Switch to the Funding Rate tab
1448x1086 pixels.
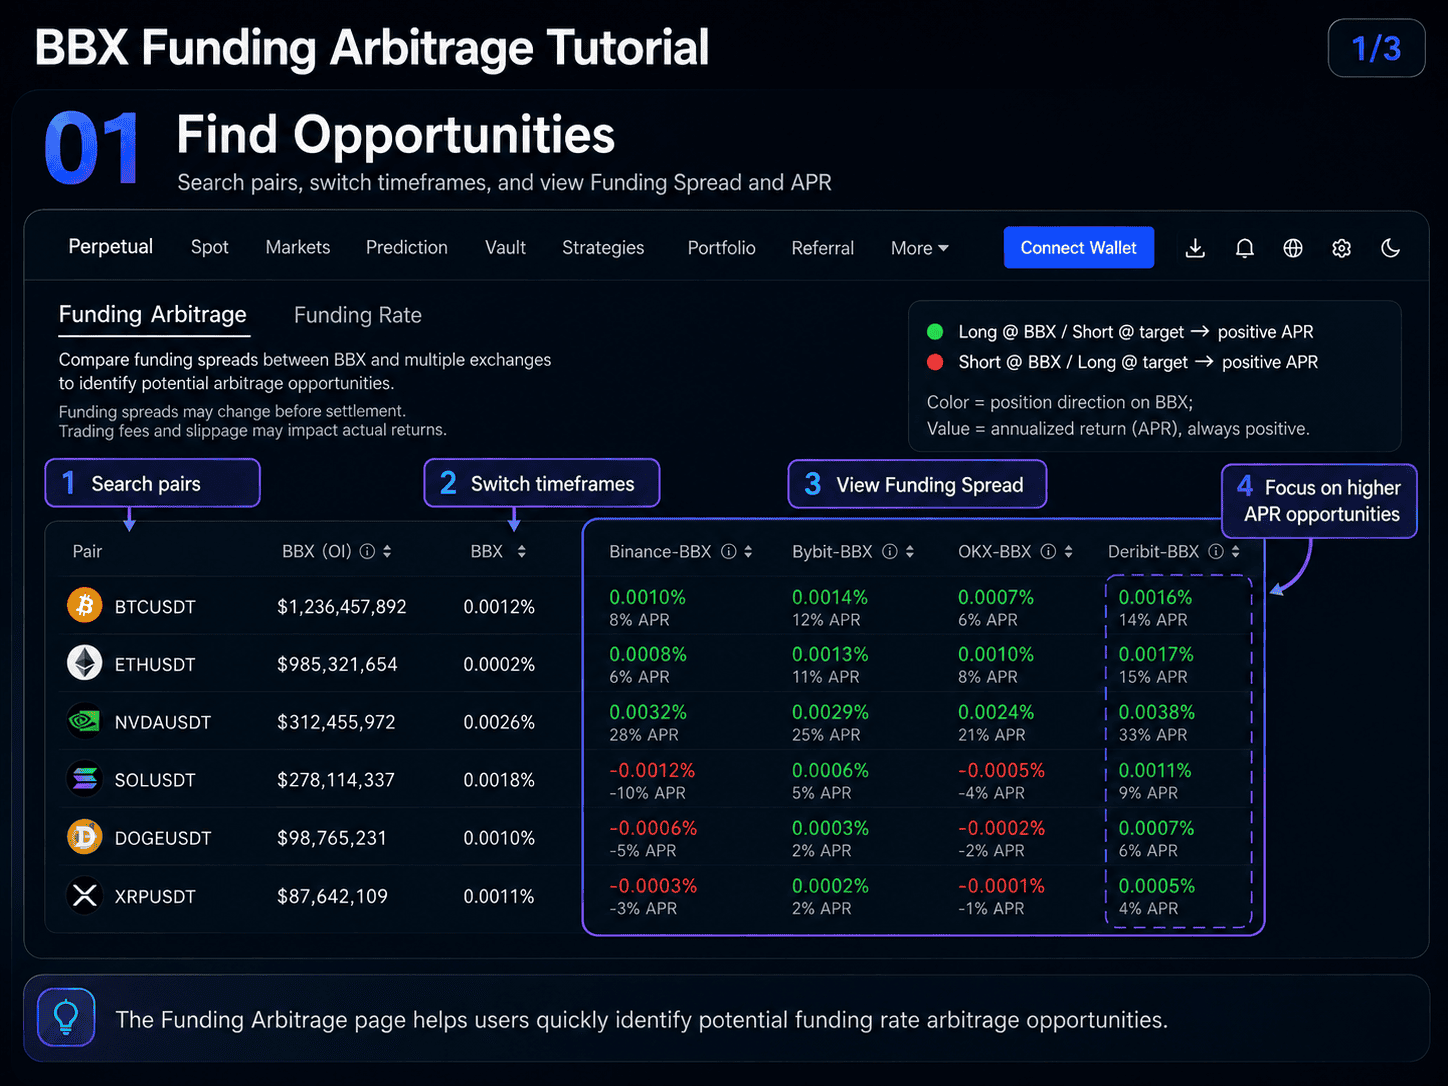click(x=358, y=316)
